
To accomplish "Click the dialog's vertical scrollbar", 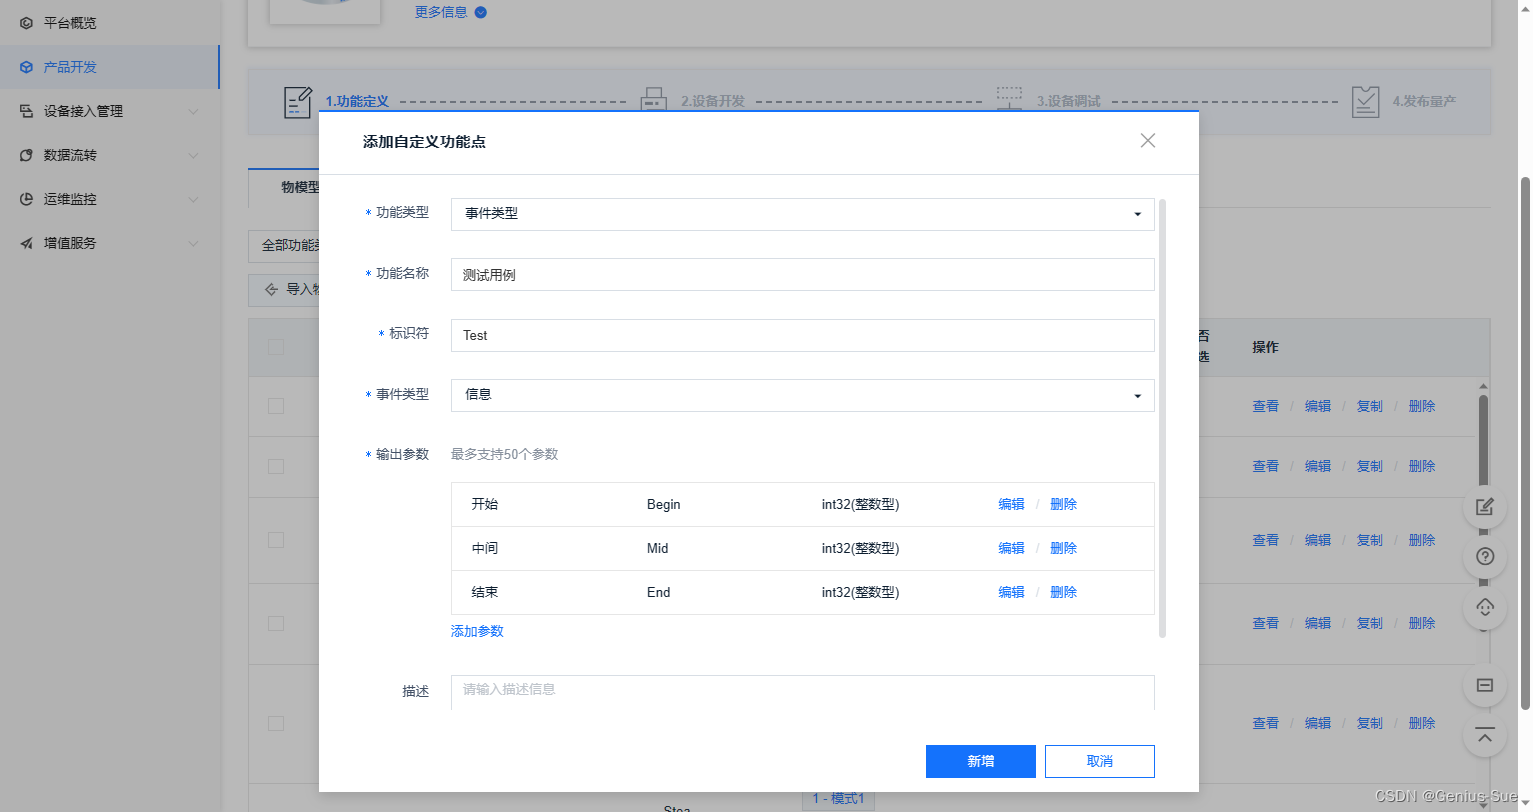I will click(x=1162, y=418).
